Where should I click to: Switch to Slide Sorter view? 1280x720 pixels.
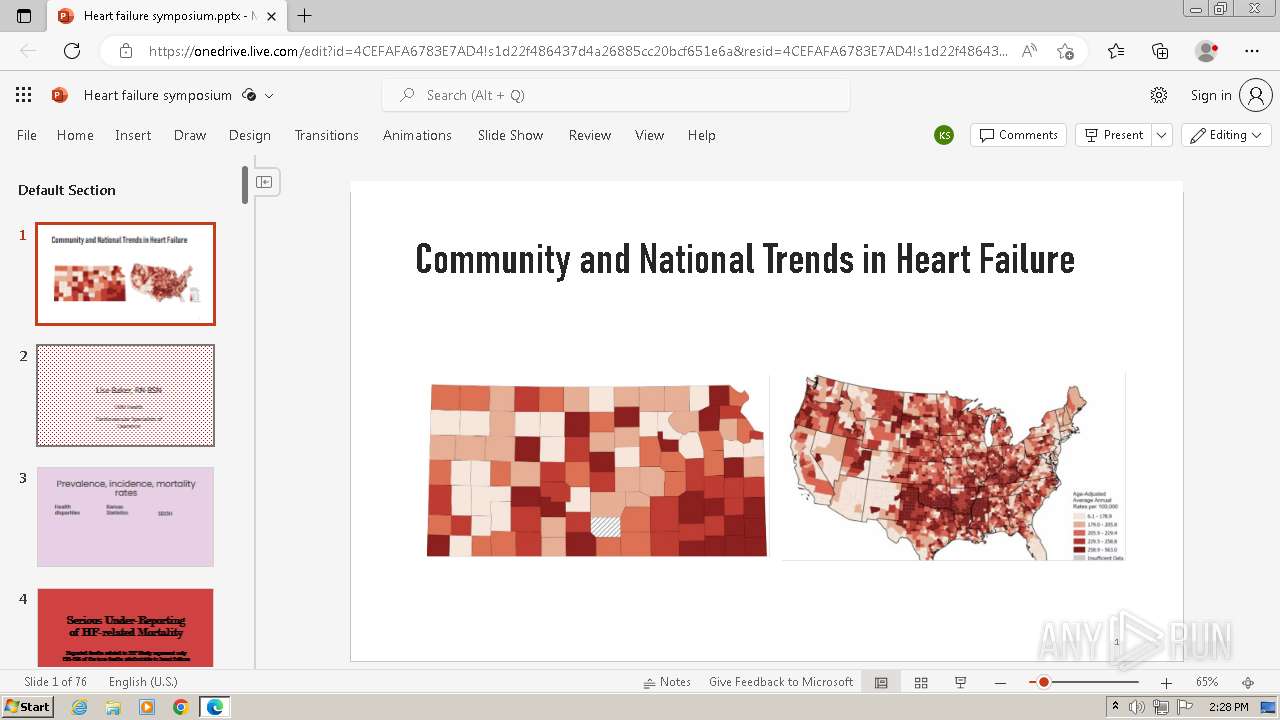(x=921, y=682)
